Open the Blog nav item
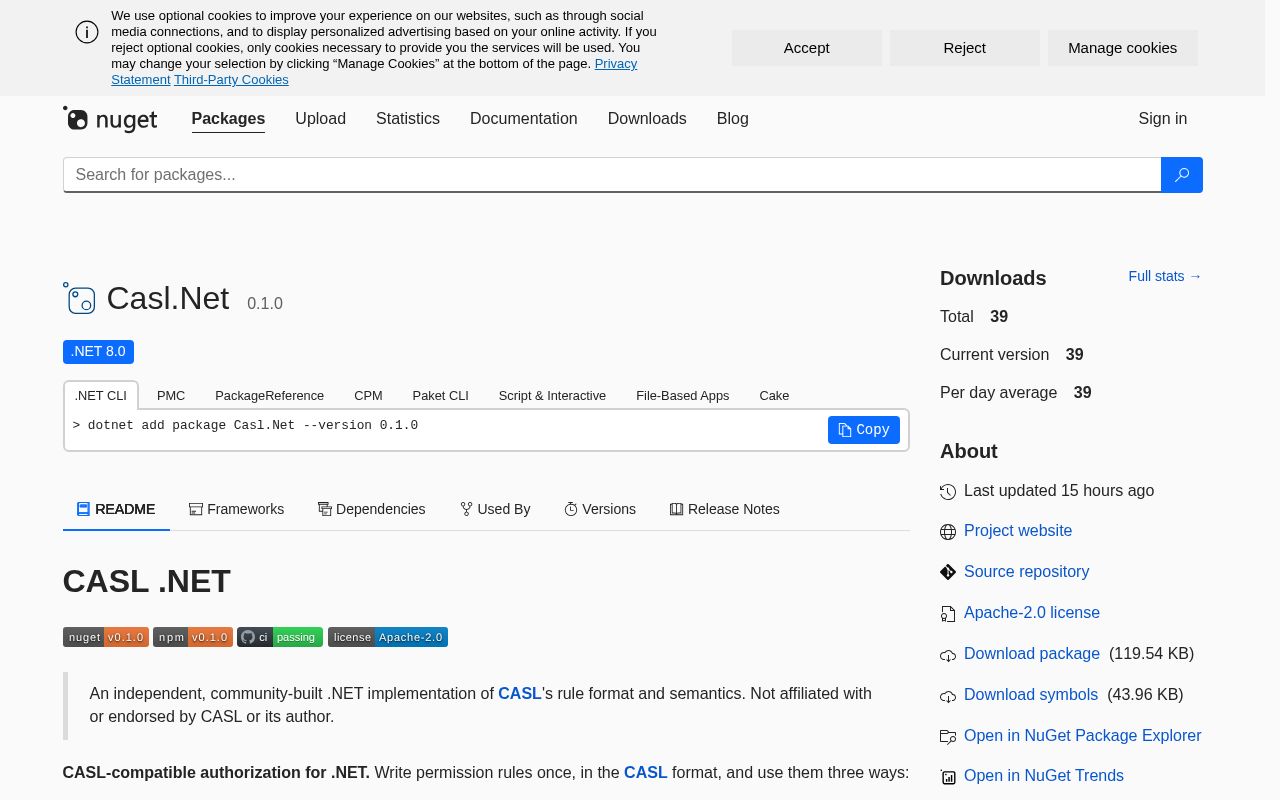 click(x=733, y=119)
